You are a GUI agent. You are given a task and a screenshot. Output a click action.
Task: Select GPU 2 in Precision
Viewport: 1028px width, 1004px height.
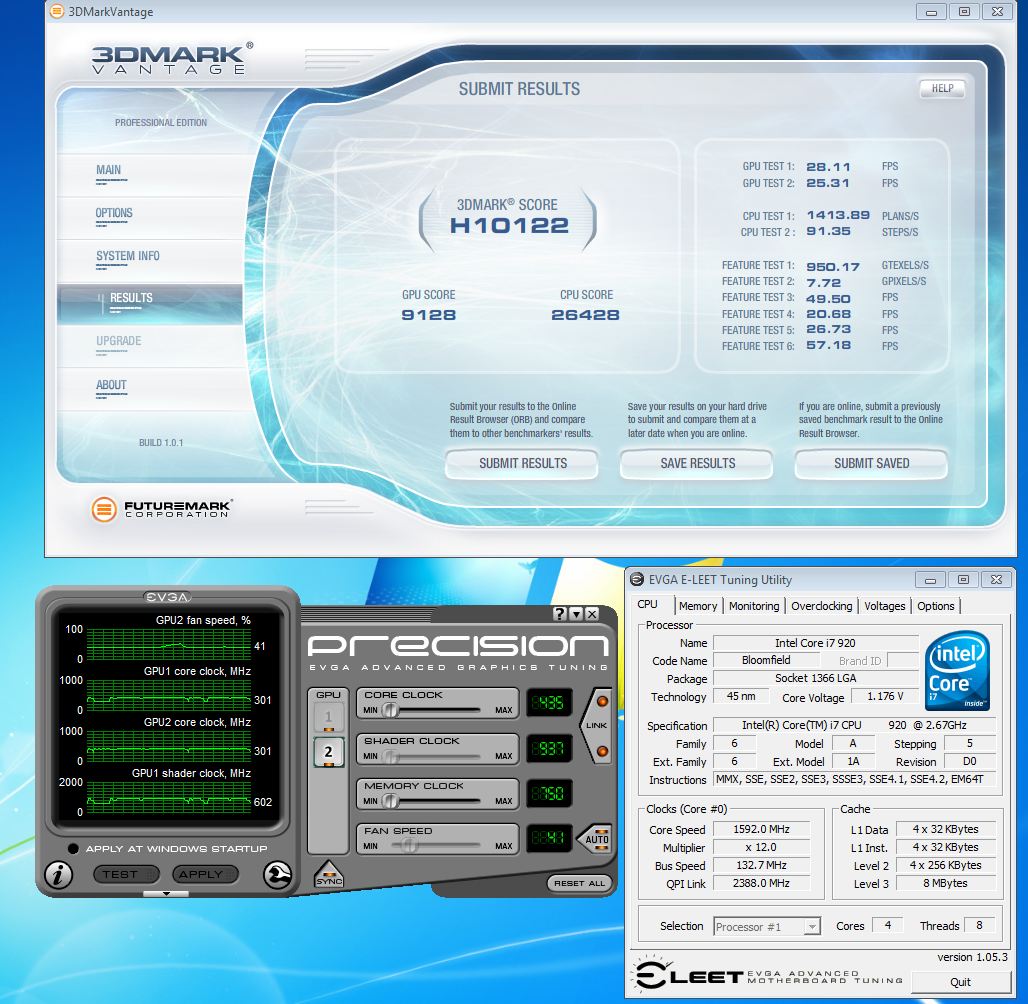pyautogui.click(x=328, y=753)
